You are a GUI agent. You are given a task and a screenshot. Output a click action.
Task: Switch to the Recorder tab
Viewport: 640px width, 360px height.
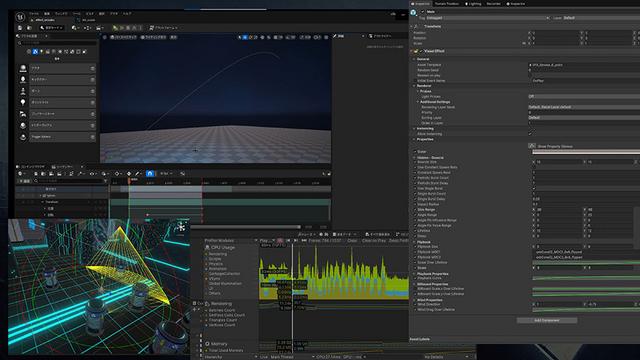[x=493, y=4]
